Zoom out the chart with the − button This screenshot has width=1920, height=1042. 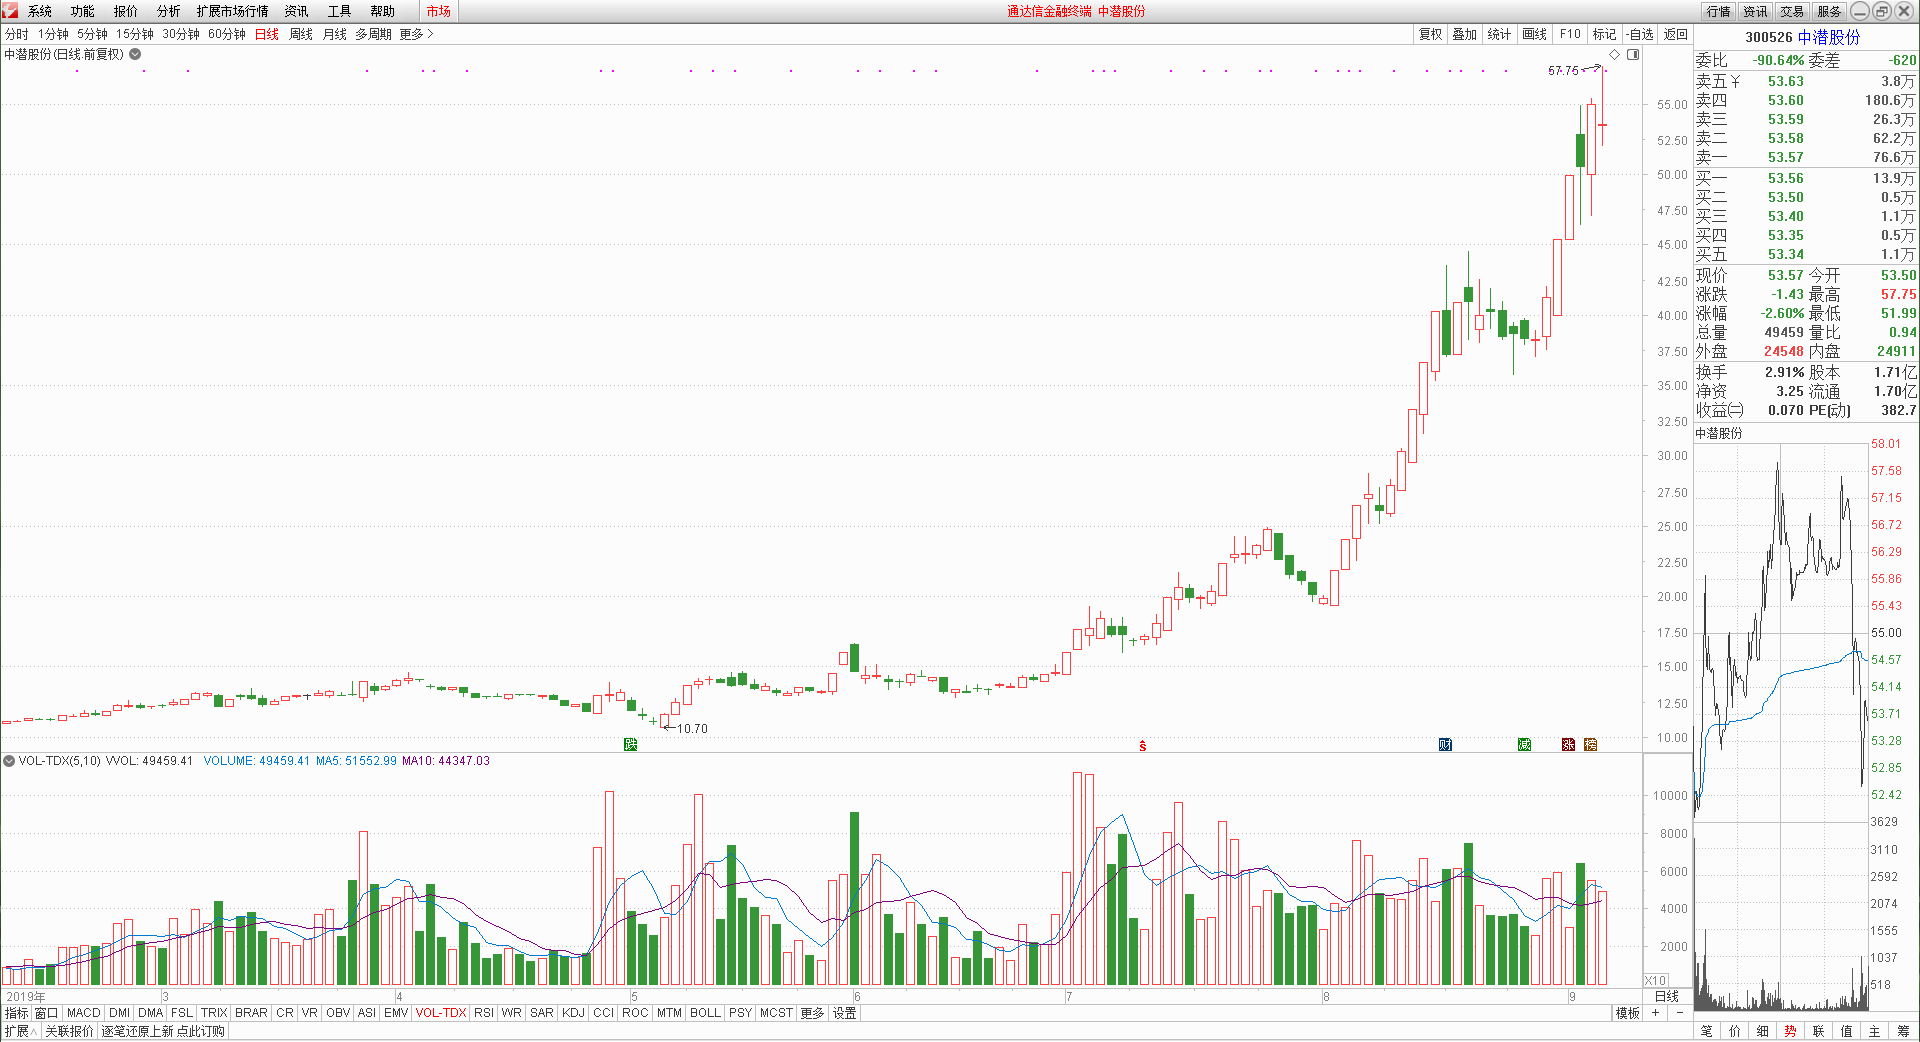1679,1013
